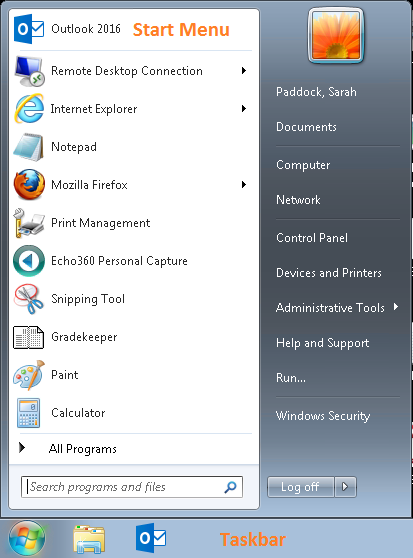This screenshot has width=413, height=558.
Task: Open the Calculator app icon
Action: coord(28,413)
